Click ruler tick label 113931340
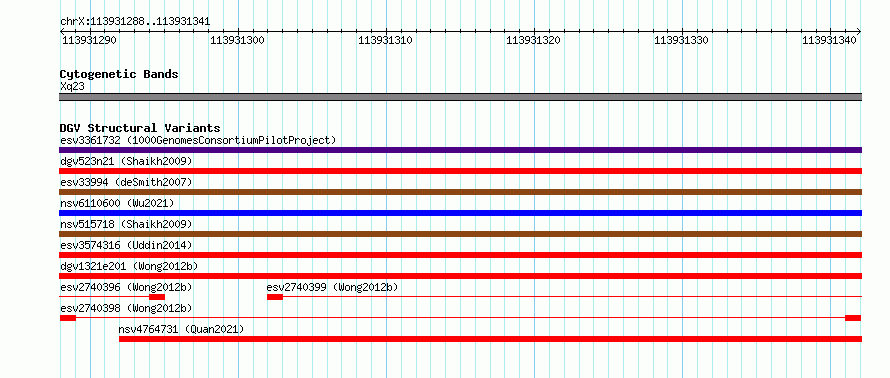Screen dimensions: 890x378 (830, 40)
